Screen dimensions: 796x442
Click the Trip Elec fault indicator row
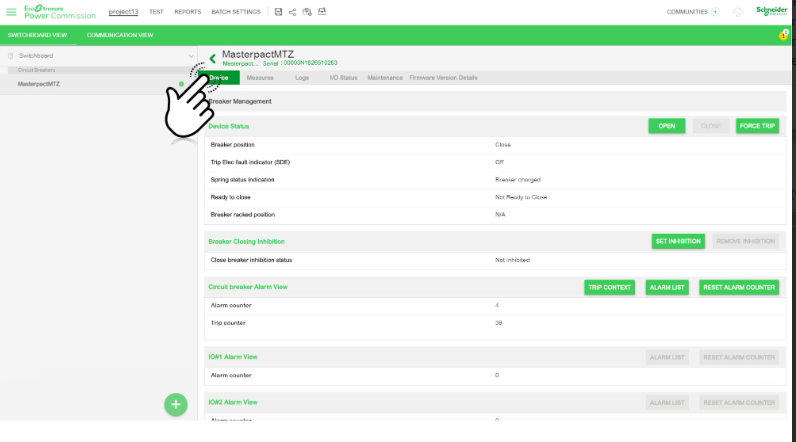[495, 162]
